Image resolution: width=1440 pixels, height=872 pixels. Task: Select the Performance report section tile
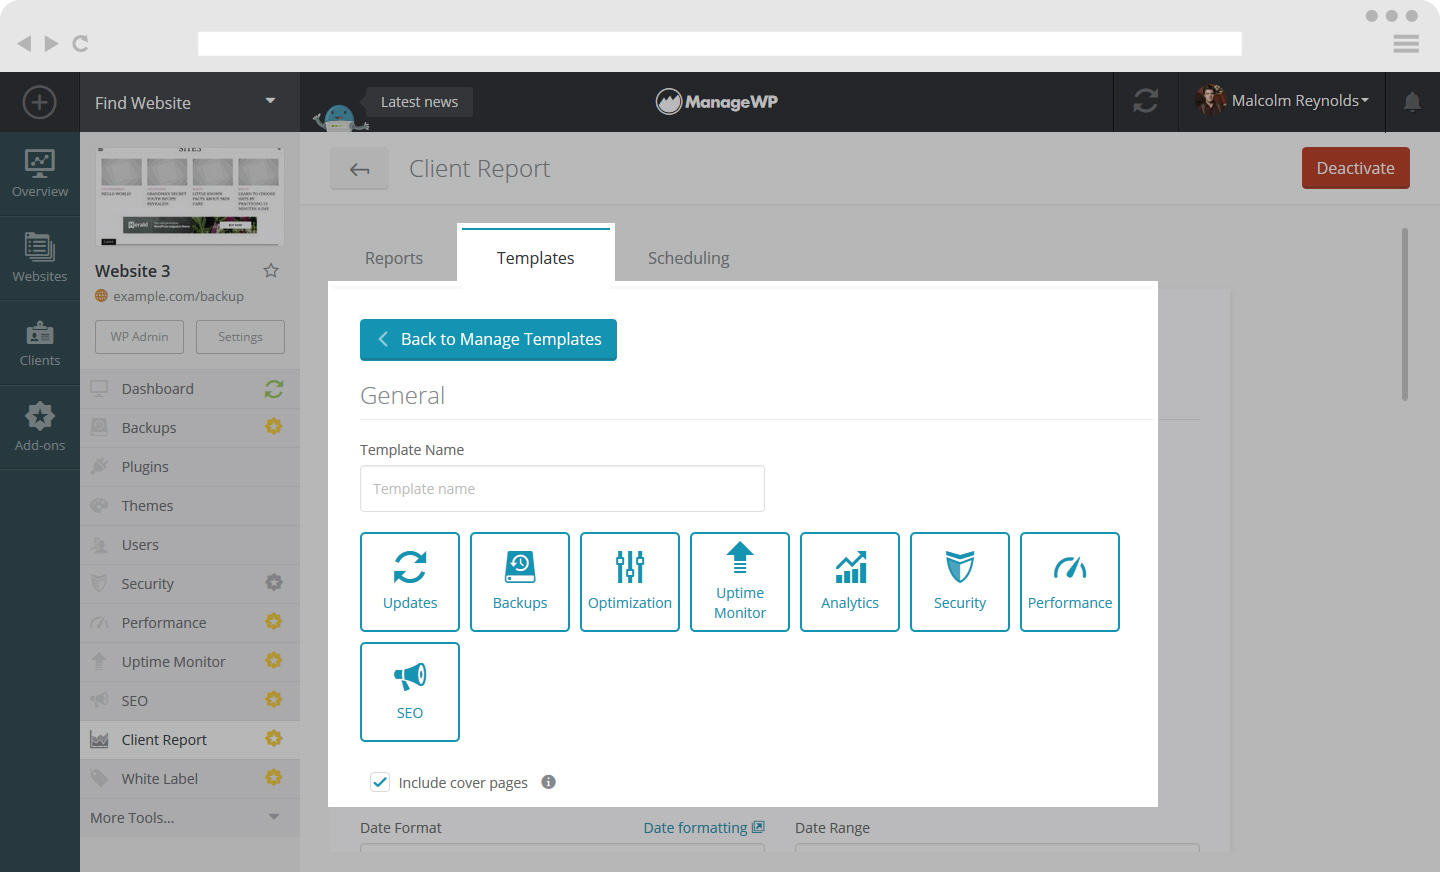pyautogui.click(x=1070, y=582)
